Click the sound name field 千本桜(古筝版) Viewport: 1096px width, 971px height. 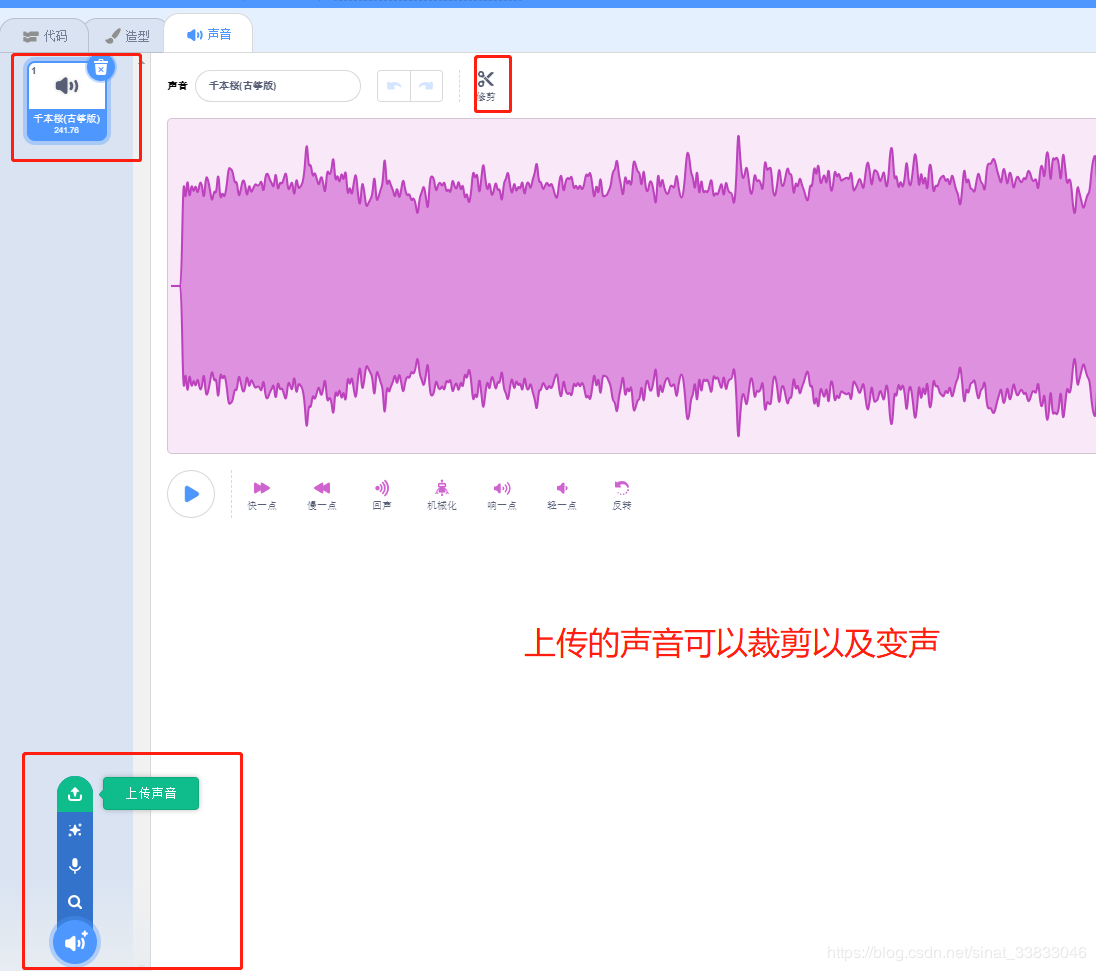coord(277,86)
